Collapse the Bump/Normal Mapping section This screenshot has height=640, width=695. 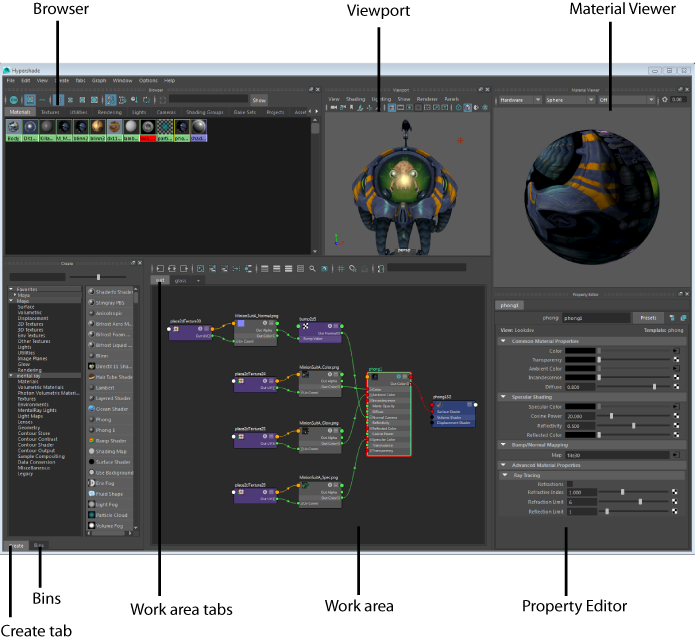point(503,444)
